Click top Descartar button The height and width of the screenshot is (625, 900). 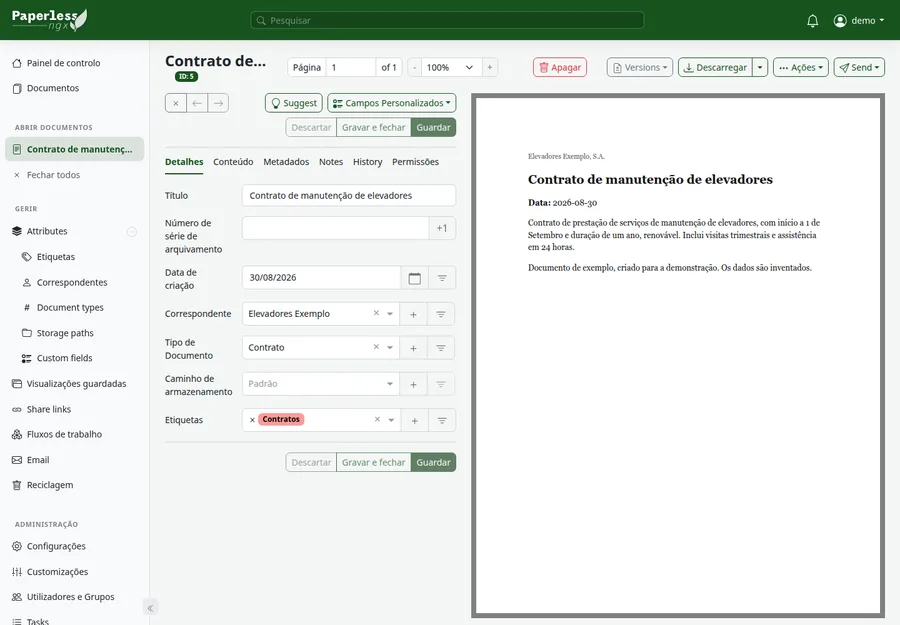pos(311,127)
